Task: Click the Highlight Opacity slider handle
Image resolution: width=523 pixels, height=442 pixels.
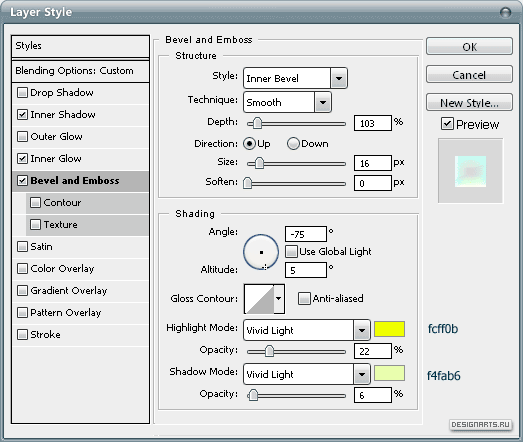Action: pos(270,351)
